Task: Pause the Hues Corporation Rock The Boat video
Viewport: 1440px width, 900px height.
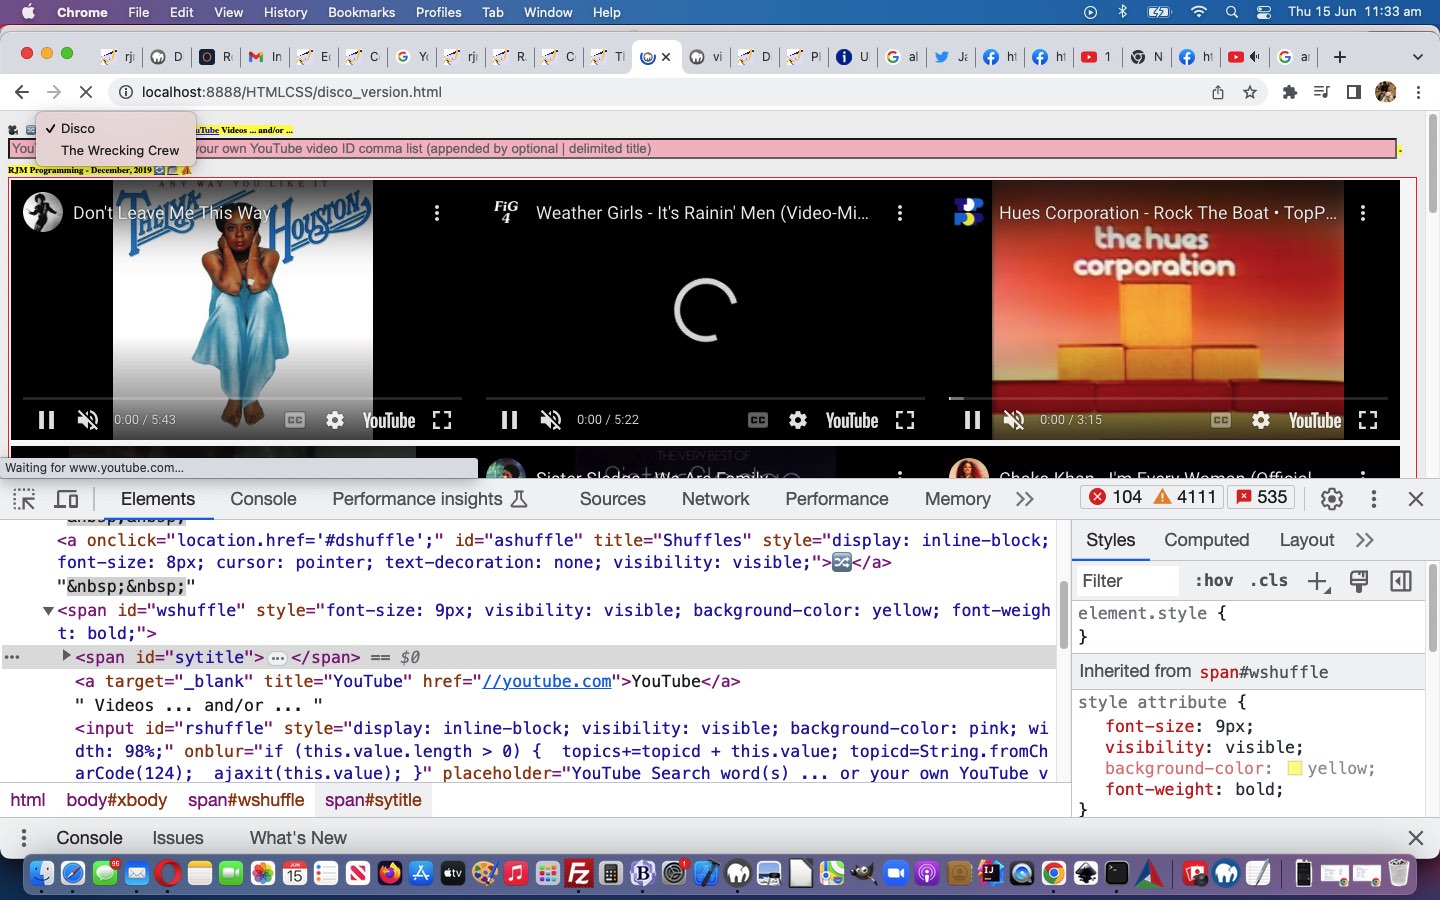Action: click(972, 420)
